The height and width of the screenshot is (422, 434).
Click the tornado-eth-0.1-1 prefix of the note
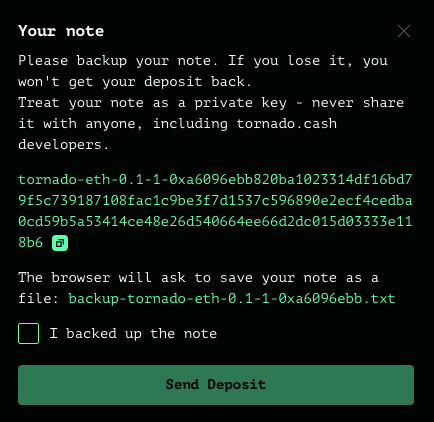pyautogui.click(x=85, y=180)
